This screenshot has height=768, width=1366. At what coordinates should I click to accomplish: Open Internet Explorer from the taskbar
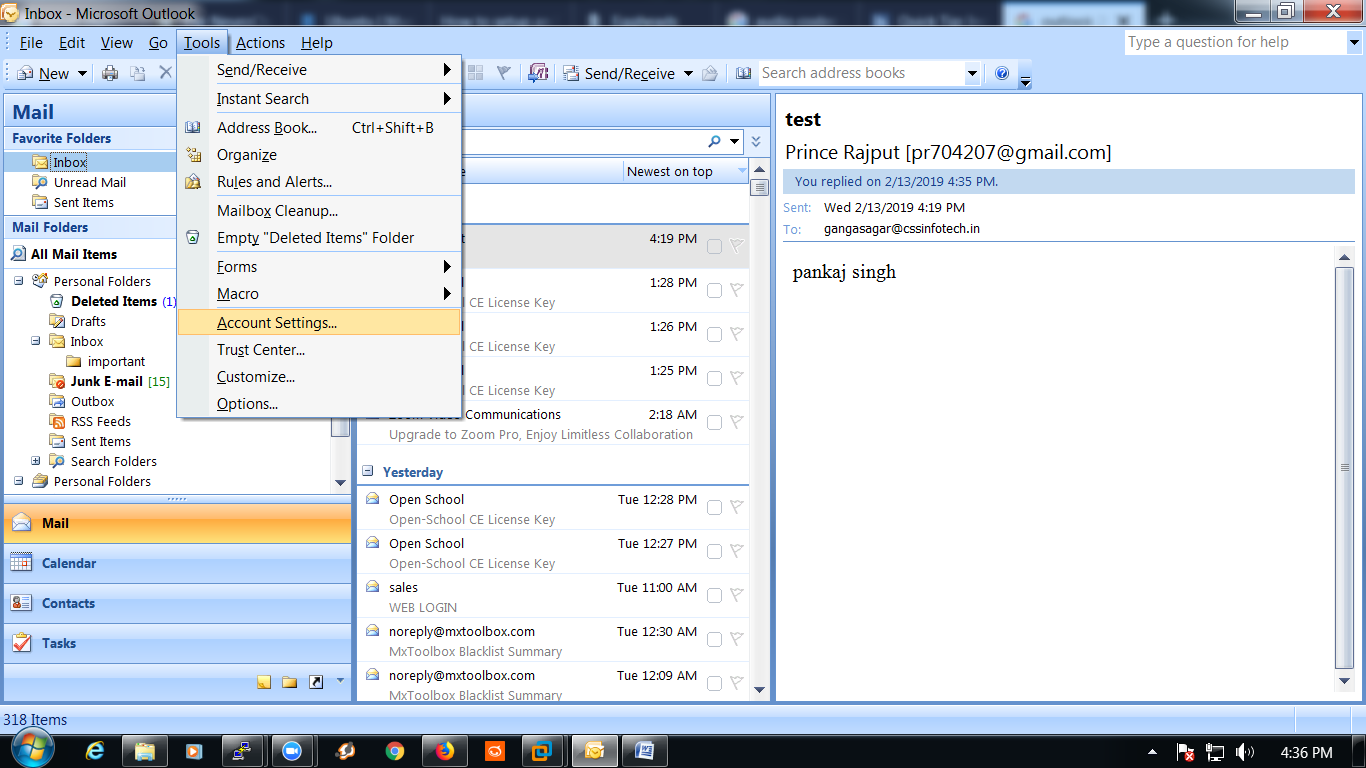pyautogui.click(x=96, y=751)
